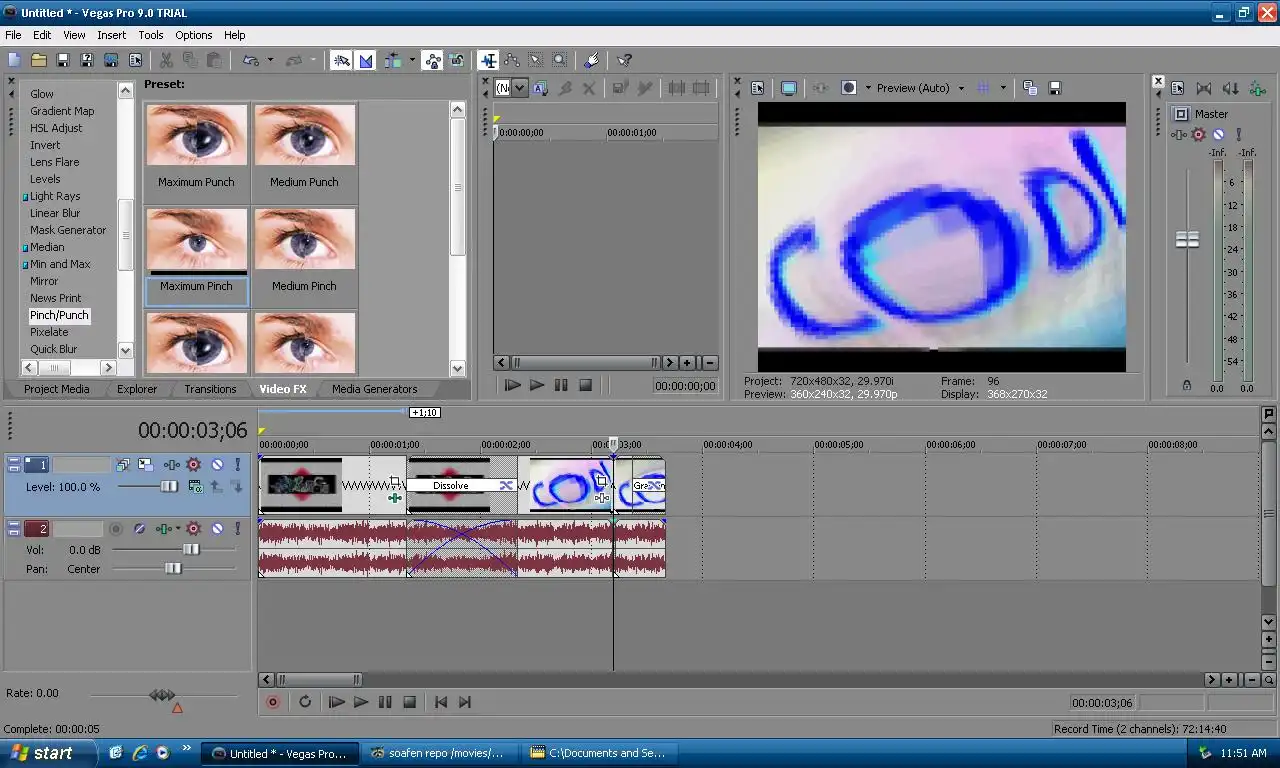Open Track FX on video track 1
The height and width of the screenshot is (768, 1280).
pos(172,465)
